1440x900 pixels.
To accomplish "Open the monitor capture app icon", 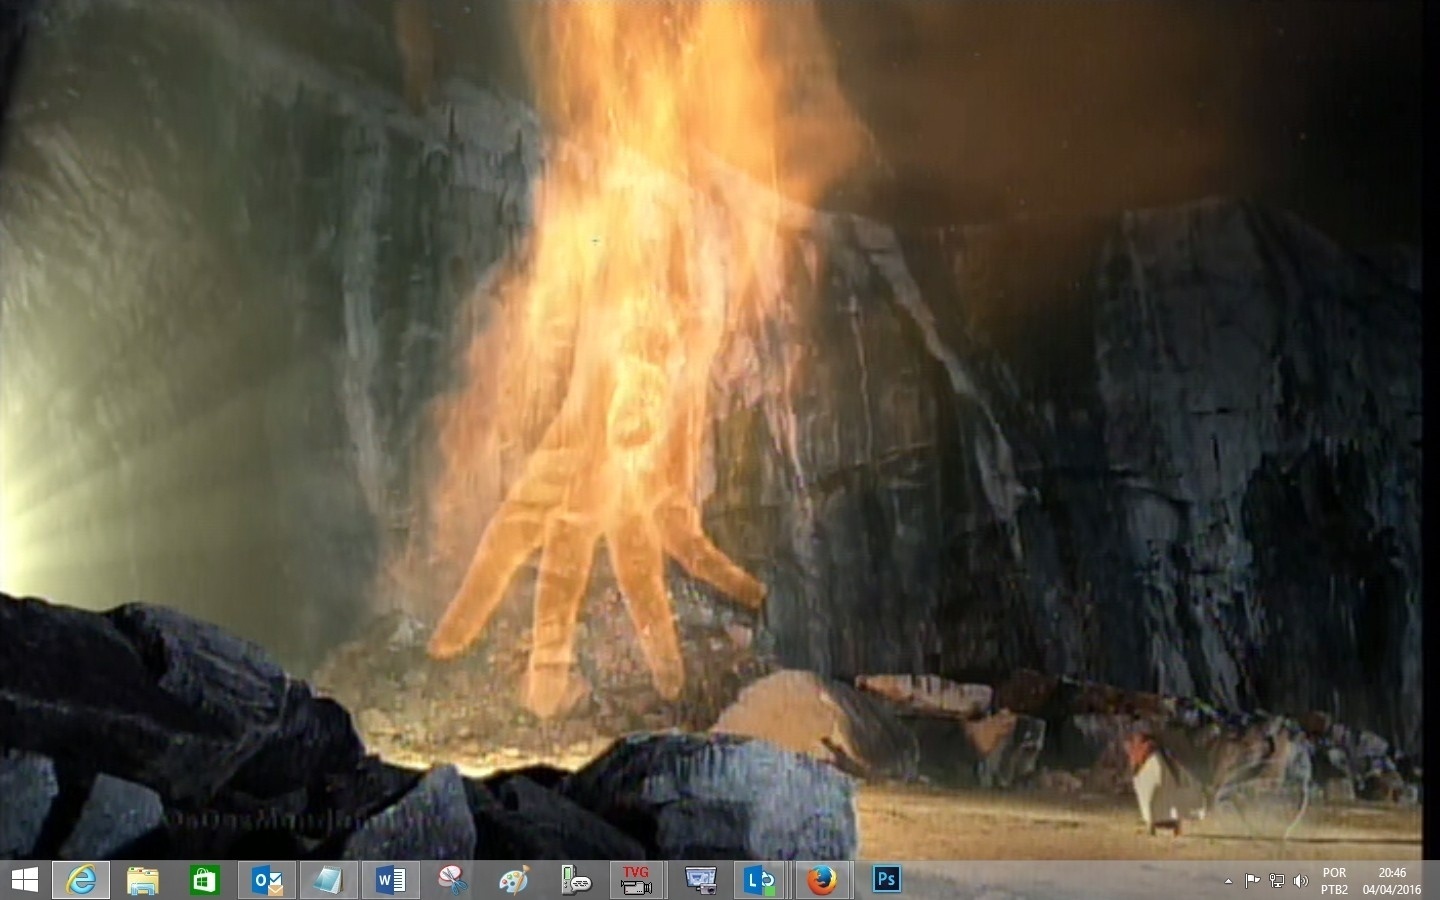I will 700,880.
